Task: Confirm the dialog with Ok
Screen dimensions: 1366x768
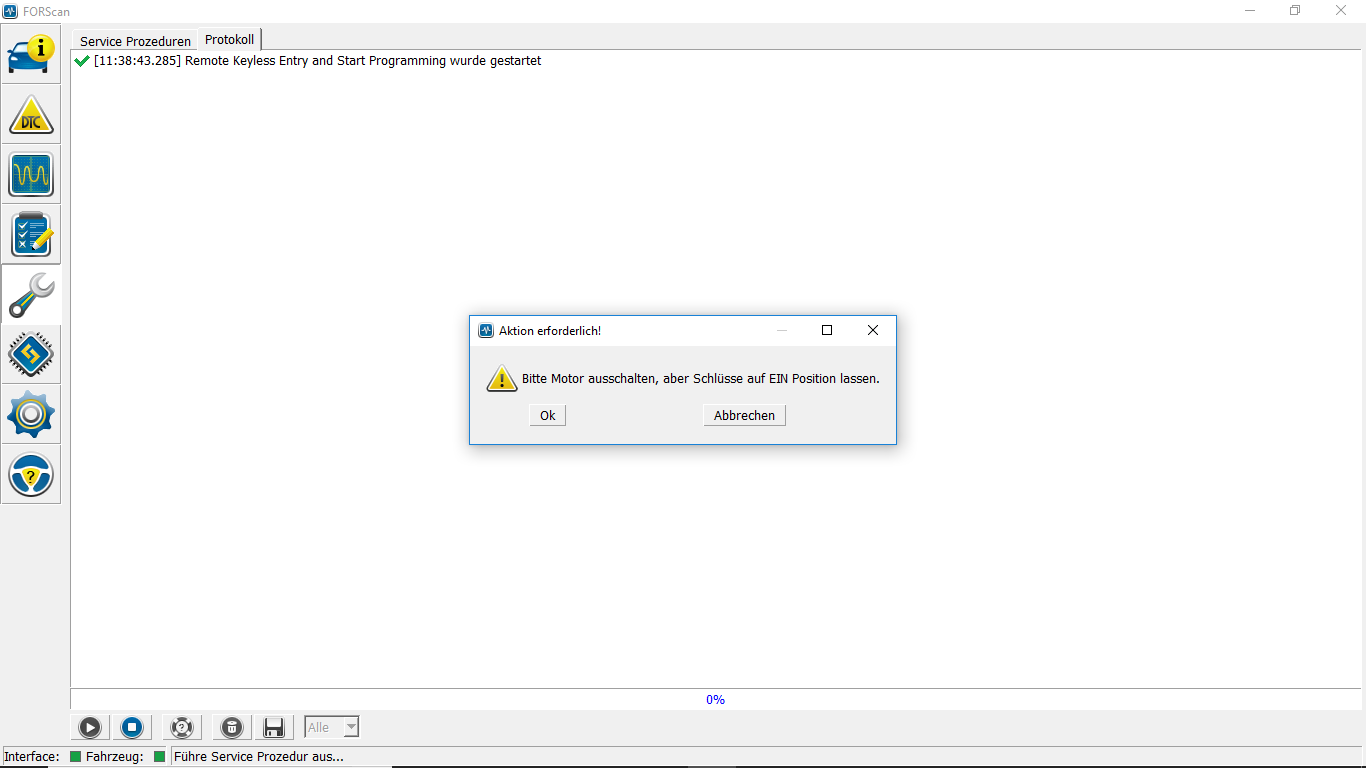Action: click(548, 415)
